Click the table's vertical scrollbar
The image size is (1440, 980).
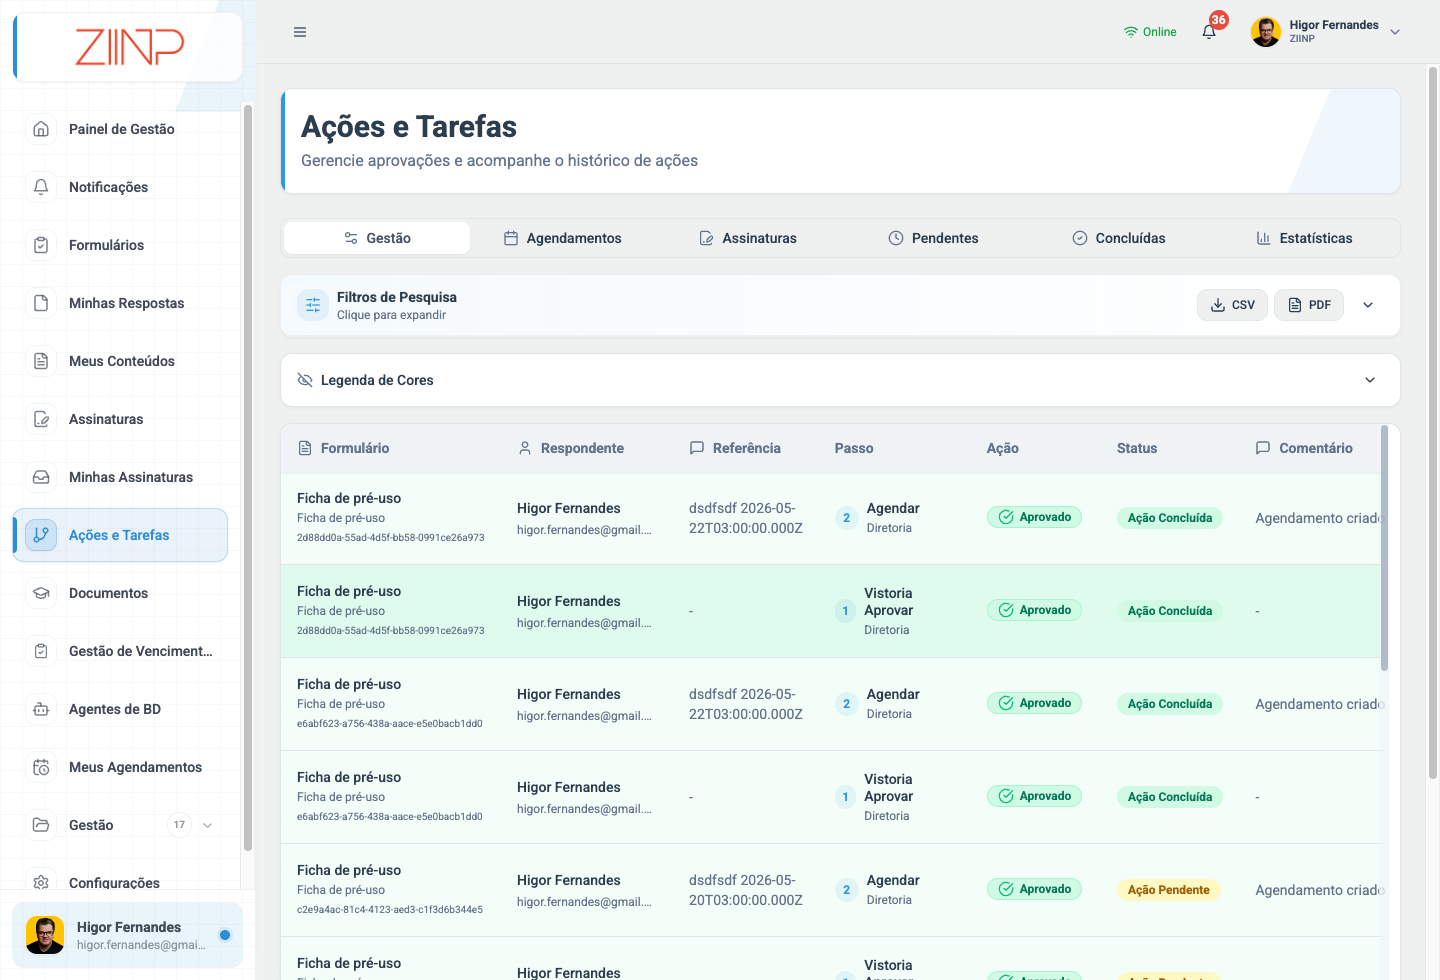point(1385,548)
